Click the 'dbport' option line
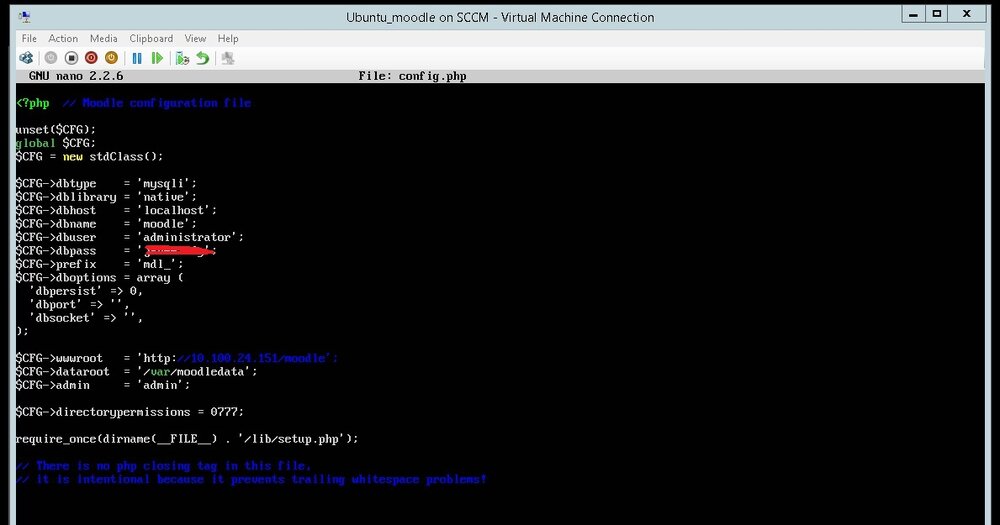Viewport: 1000px width, 525px height. [80, 304]
